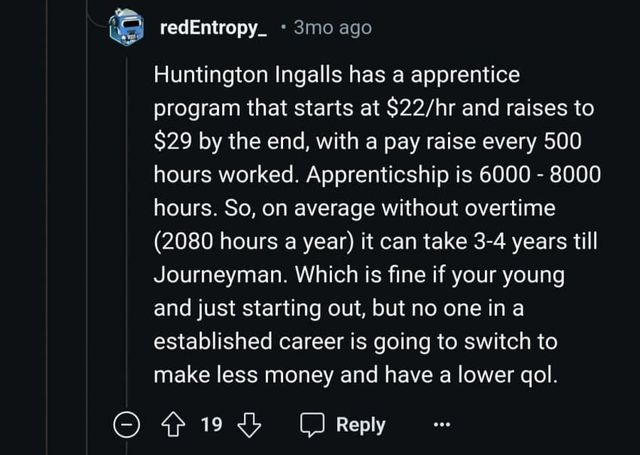Click the "$22/hr" text in comment
This screenshot has width=640, height=455.
[470, 107]
